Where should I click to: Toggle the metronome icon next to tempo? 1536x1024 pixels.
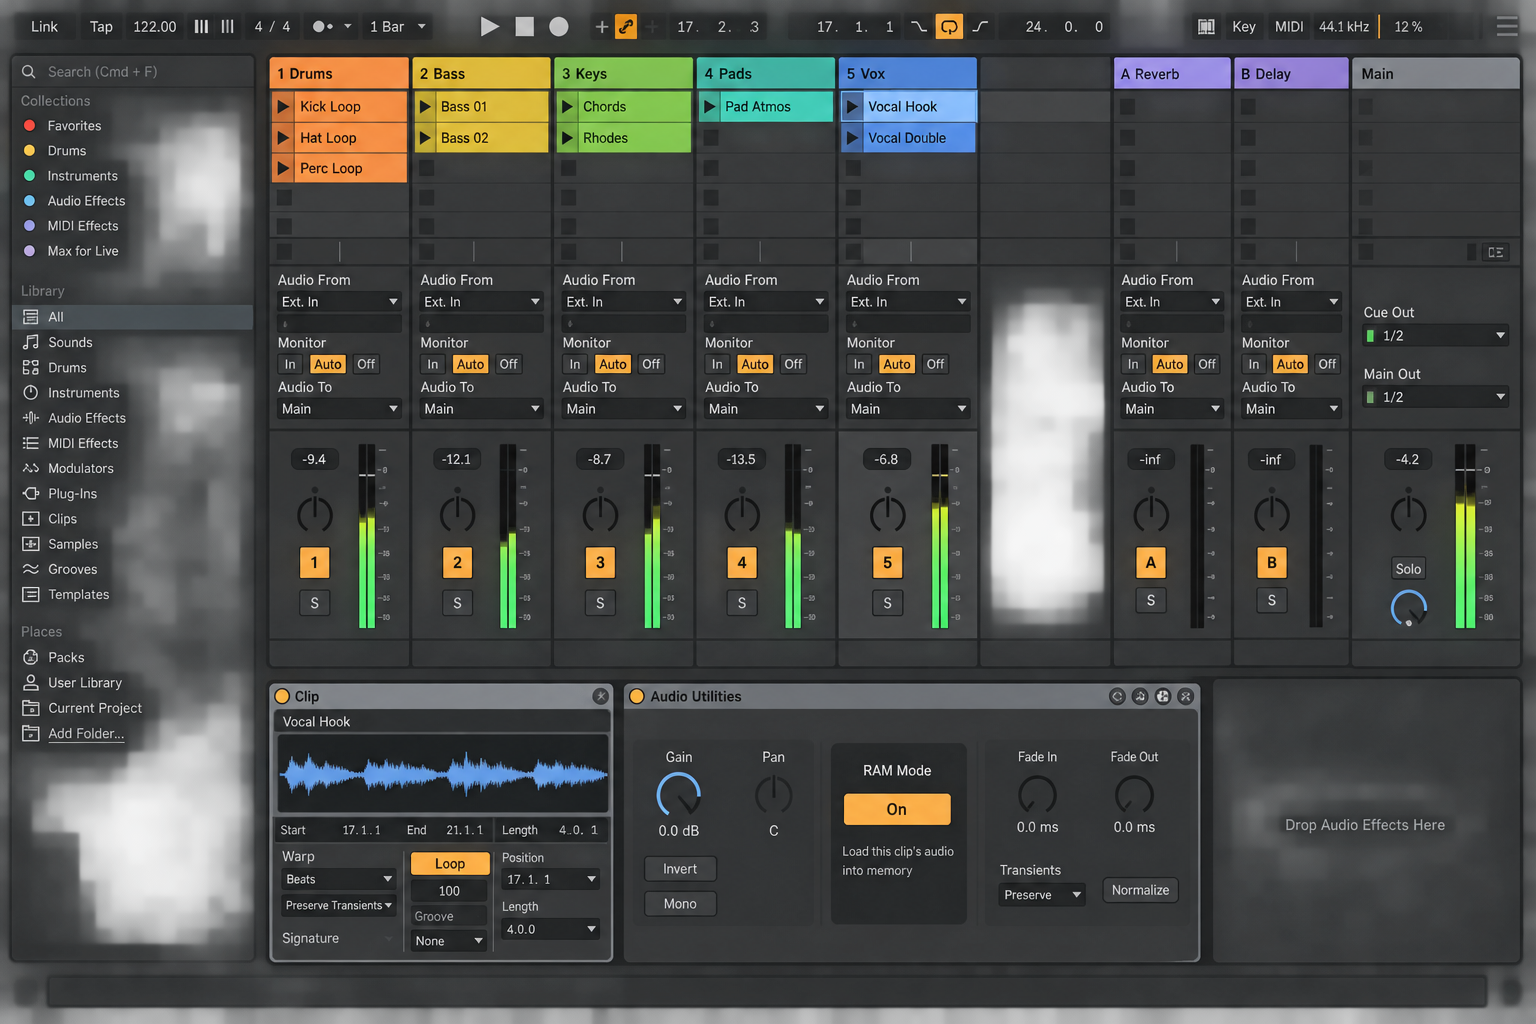pos(323,27)
